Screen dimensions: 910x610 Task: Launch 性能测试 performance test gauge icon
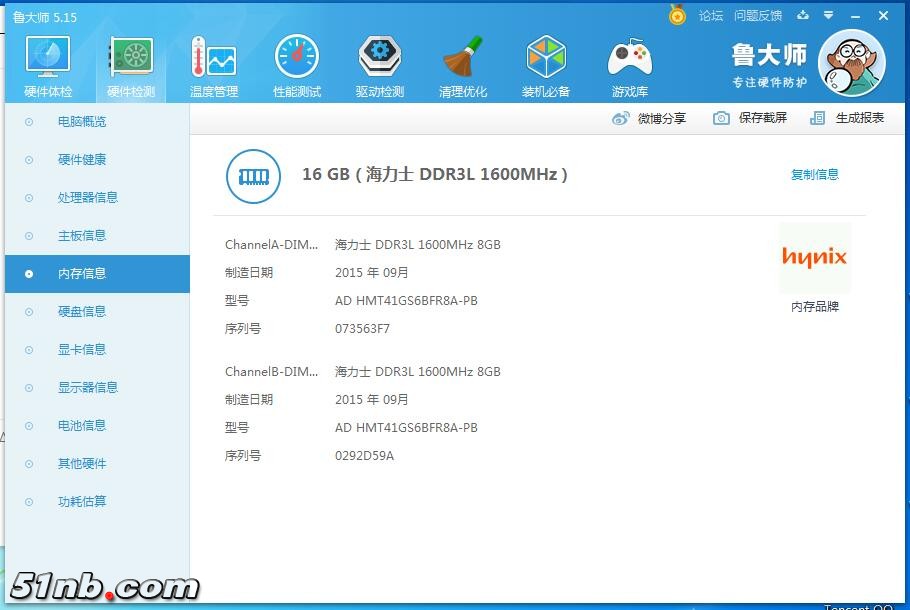coord(297,66)
